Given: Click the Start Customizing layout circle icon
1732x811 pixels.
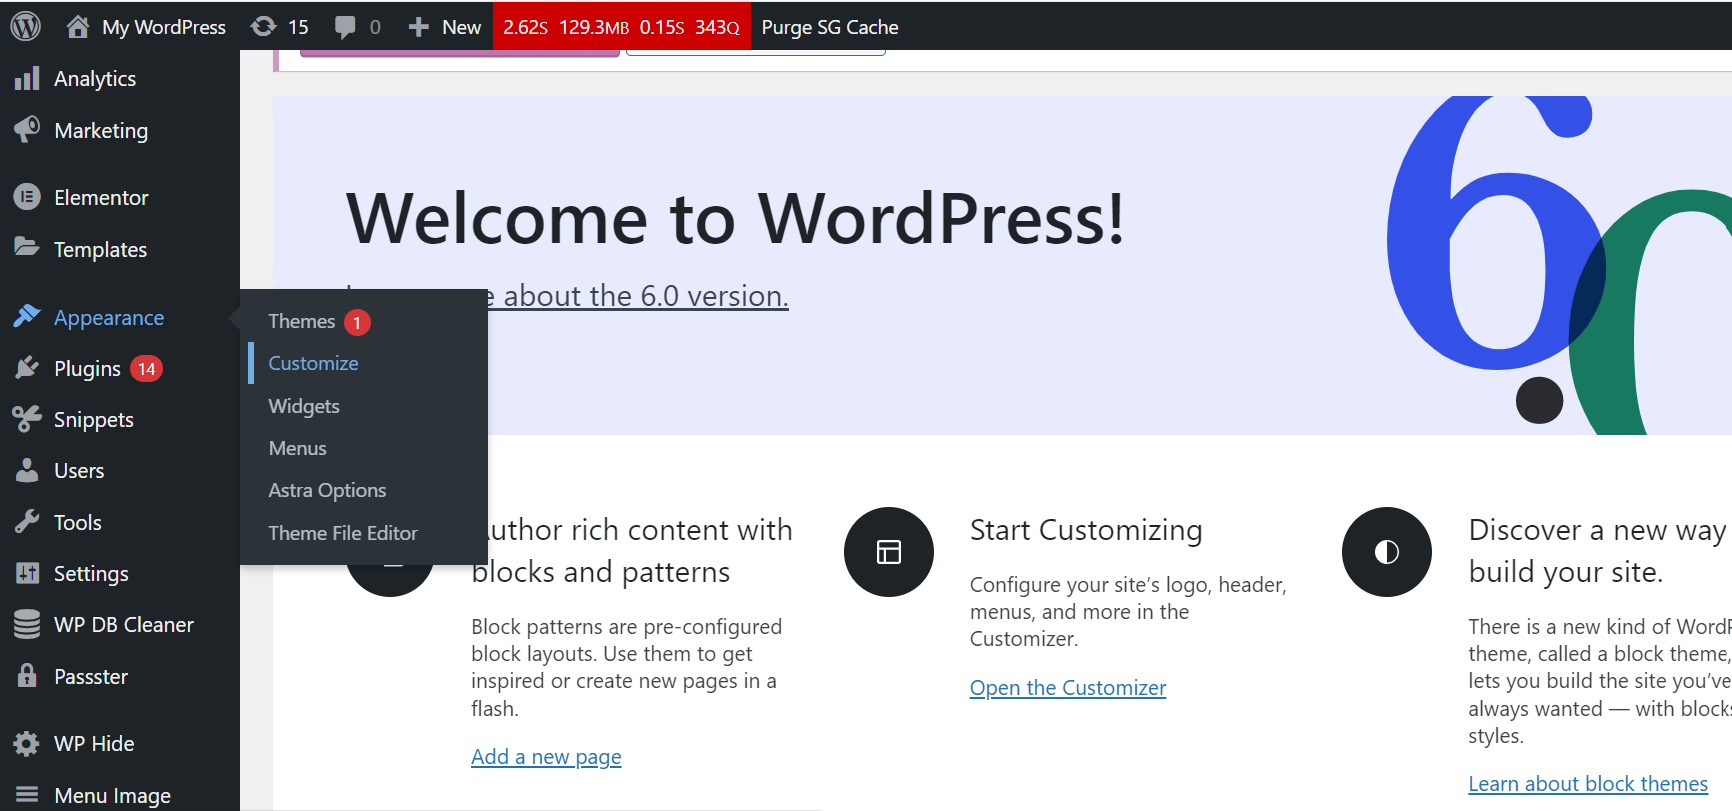Looking at the screenshot, I should 889,552.
